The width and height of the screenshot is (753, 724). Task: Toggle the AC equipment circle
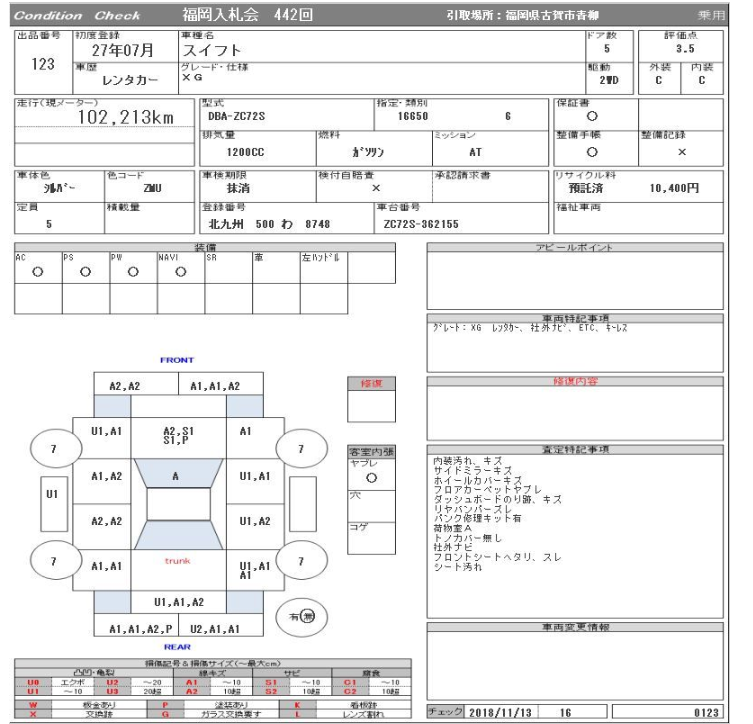click(x=37, y=270)
